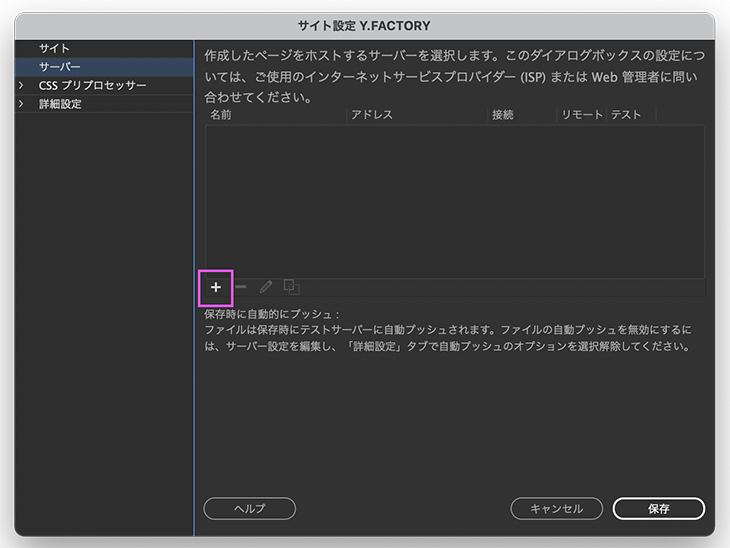This screenshot has height=548, width=730.
Task: Duplicate the server with the copy icon
Action: tap(292, 287)
